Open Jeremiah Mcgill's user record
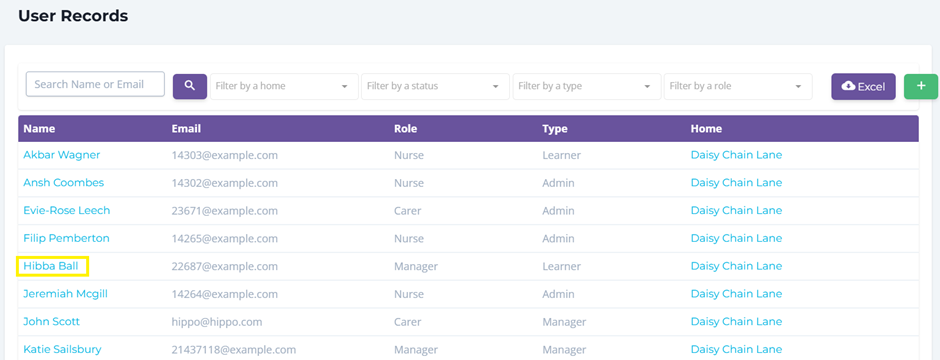The height and width of the screenshot is (360, 940). [66, 294]
